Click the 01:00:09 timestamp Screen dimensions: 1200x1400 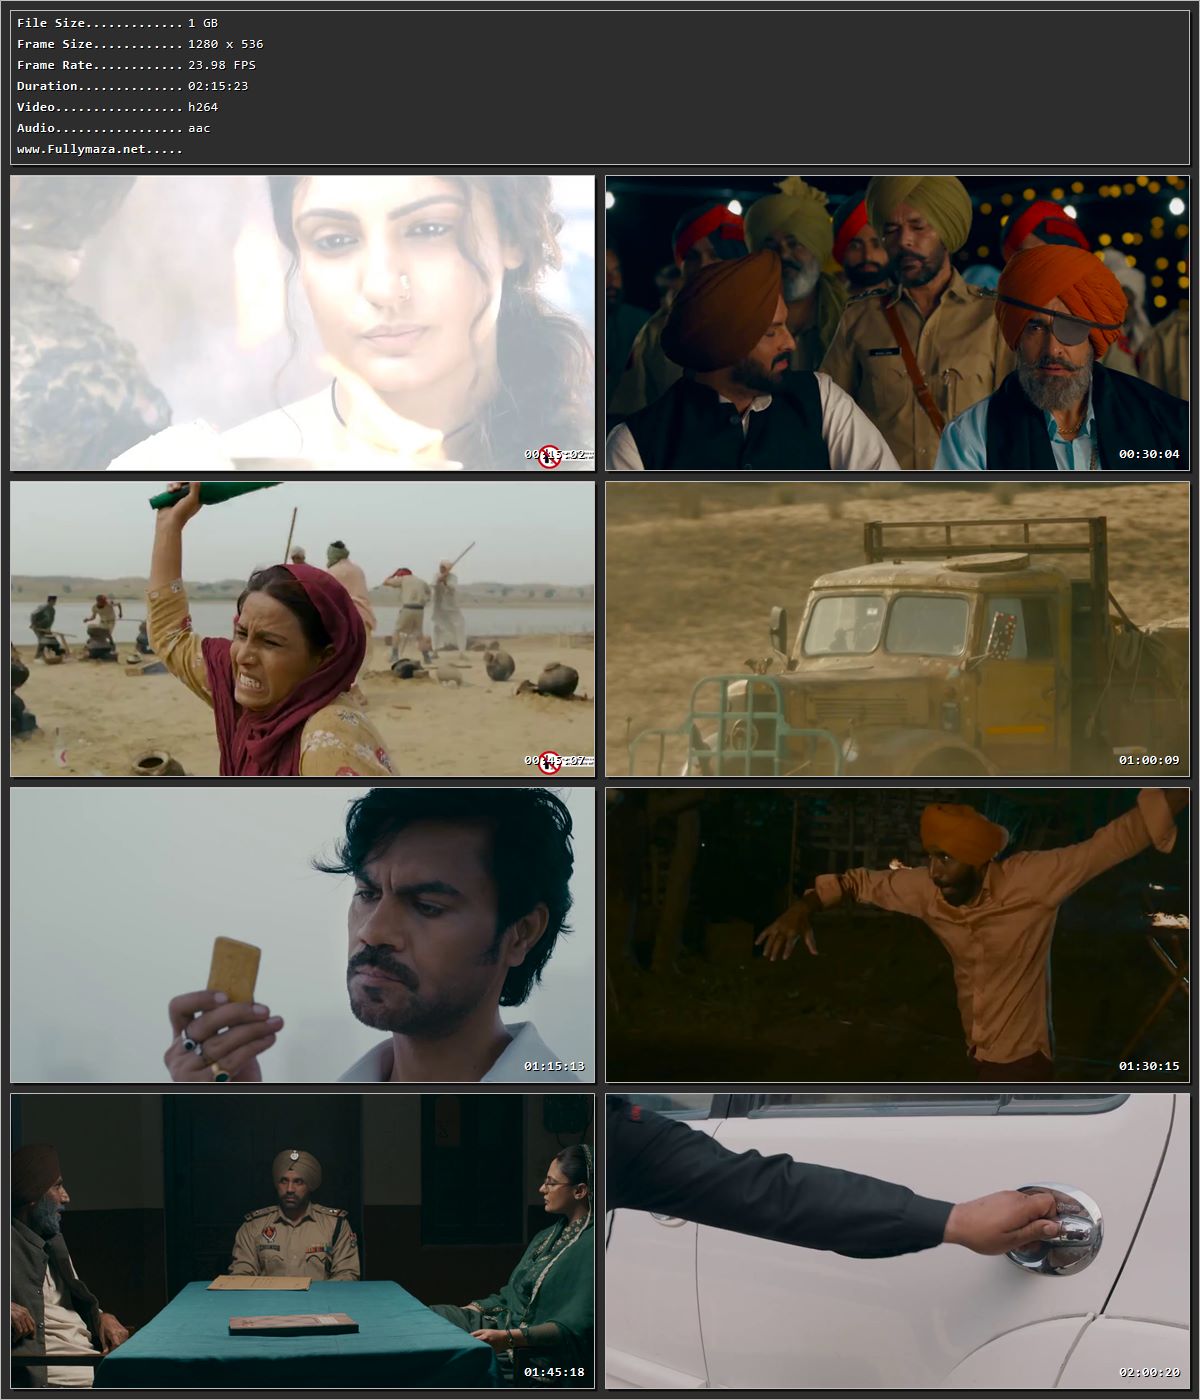point(1149,760)
